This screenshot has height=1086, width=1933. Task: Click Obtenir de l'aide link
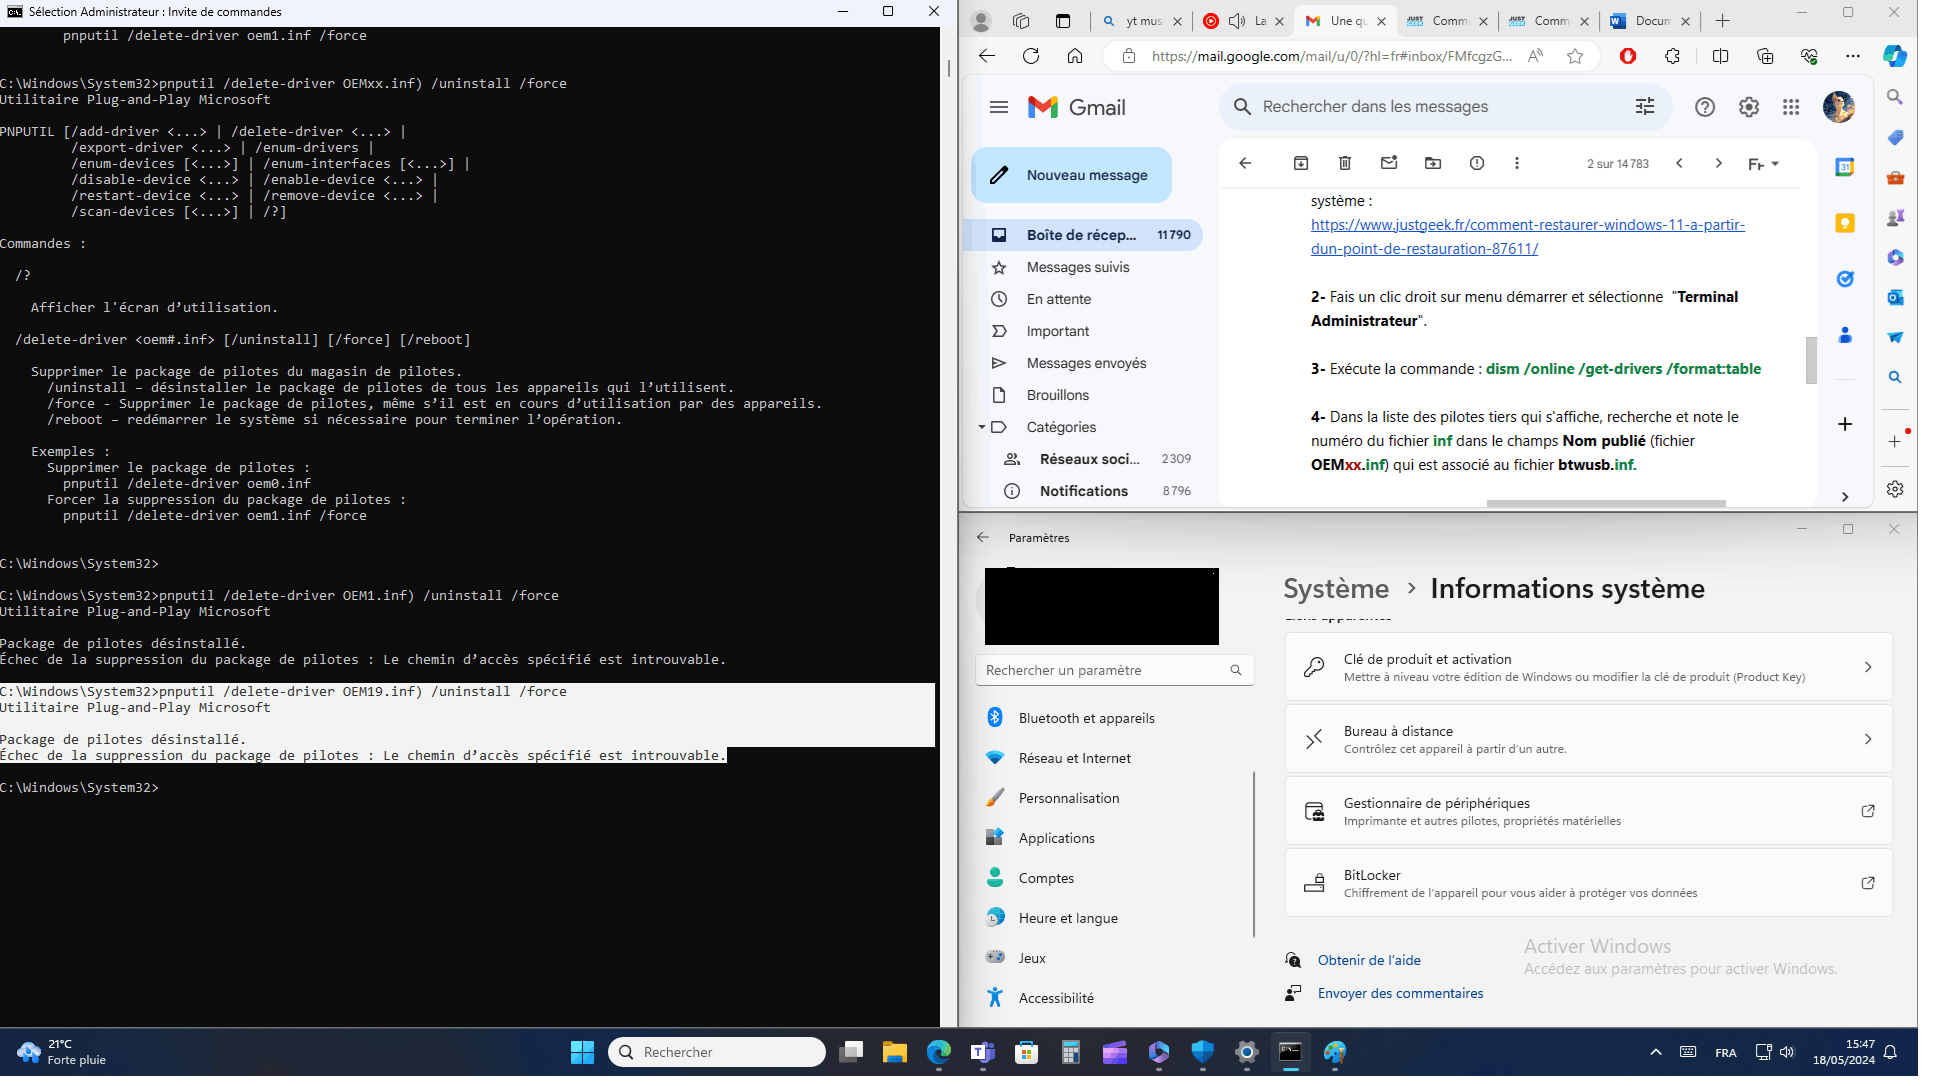pos(1368,960)
